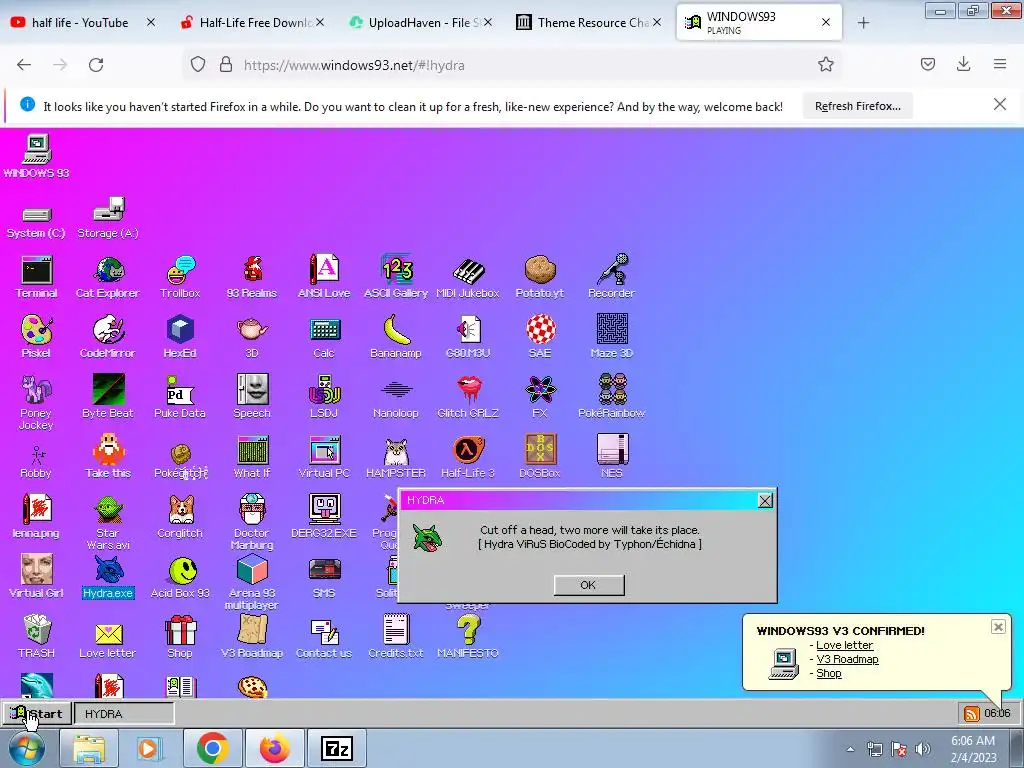Viewport: 1024px width, 768px height.
Task: Save page to Pocket icon
Action: tap(927, 64)
